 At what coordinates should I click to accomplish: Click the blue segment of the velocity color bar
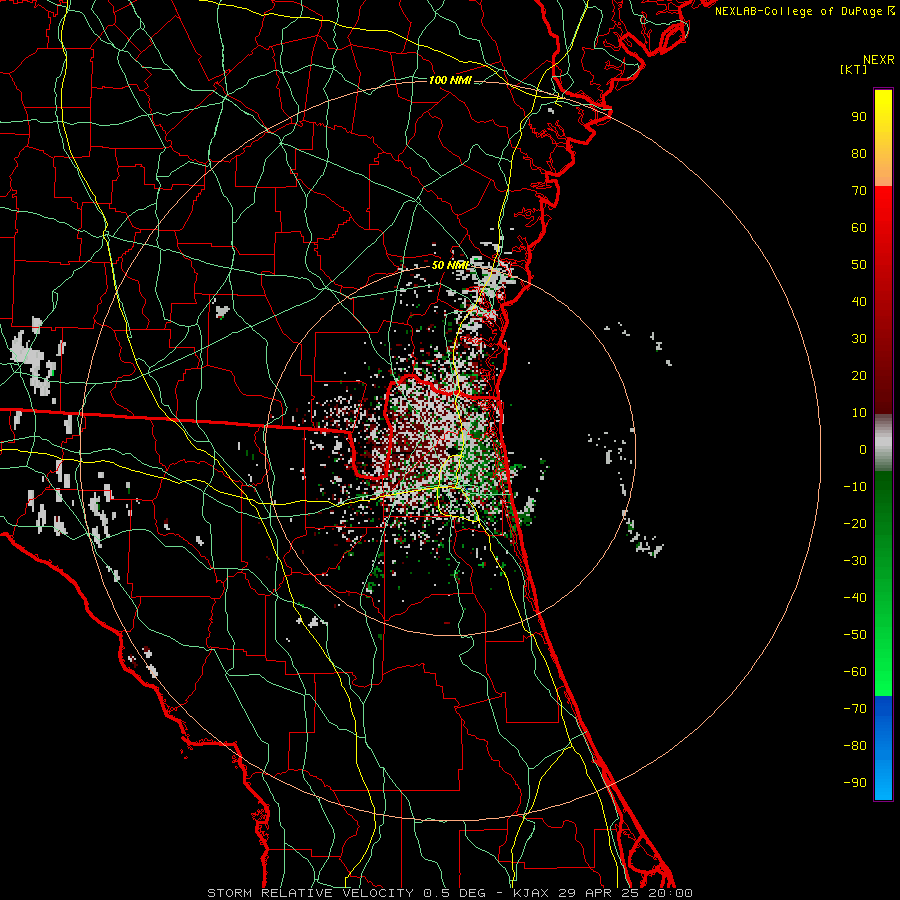click(x=883, y=748)
